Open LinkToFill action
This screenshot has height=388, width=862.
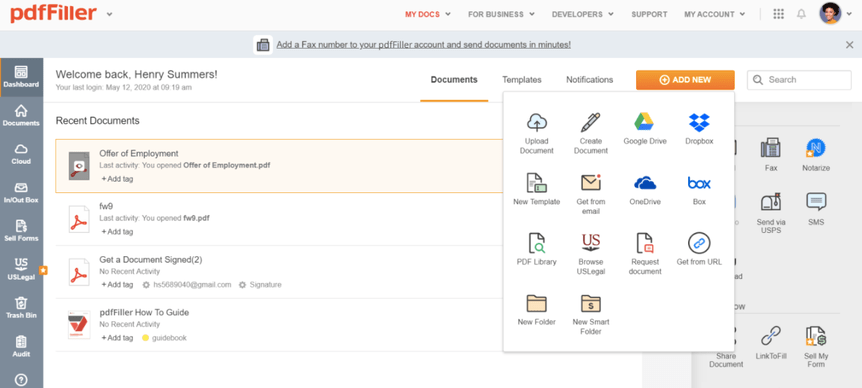(x=771, y=343)
